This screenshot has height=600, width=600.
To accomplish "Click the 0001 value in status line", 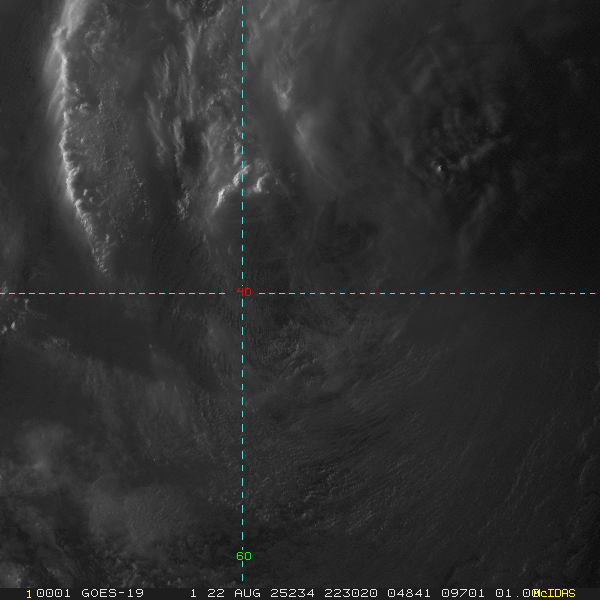I will pyautogui.click(x=54, y=593).
